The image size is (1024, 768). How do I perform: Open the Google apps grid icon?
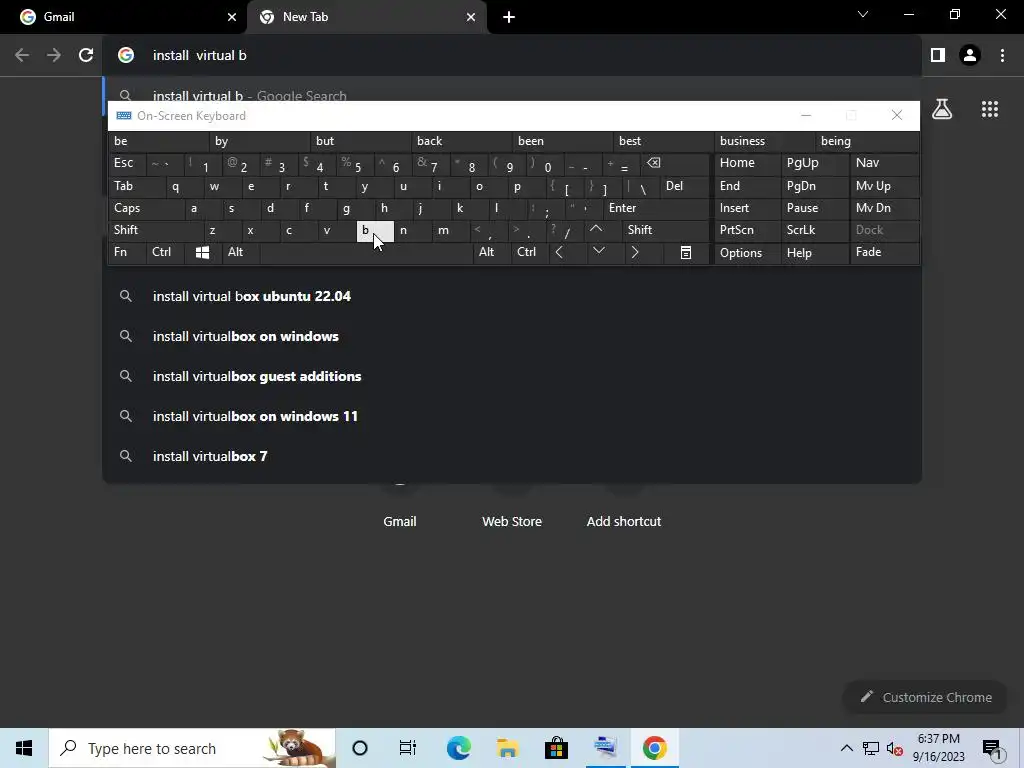990,109
